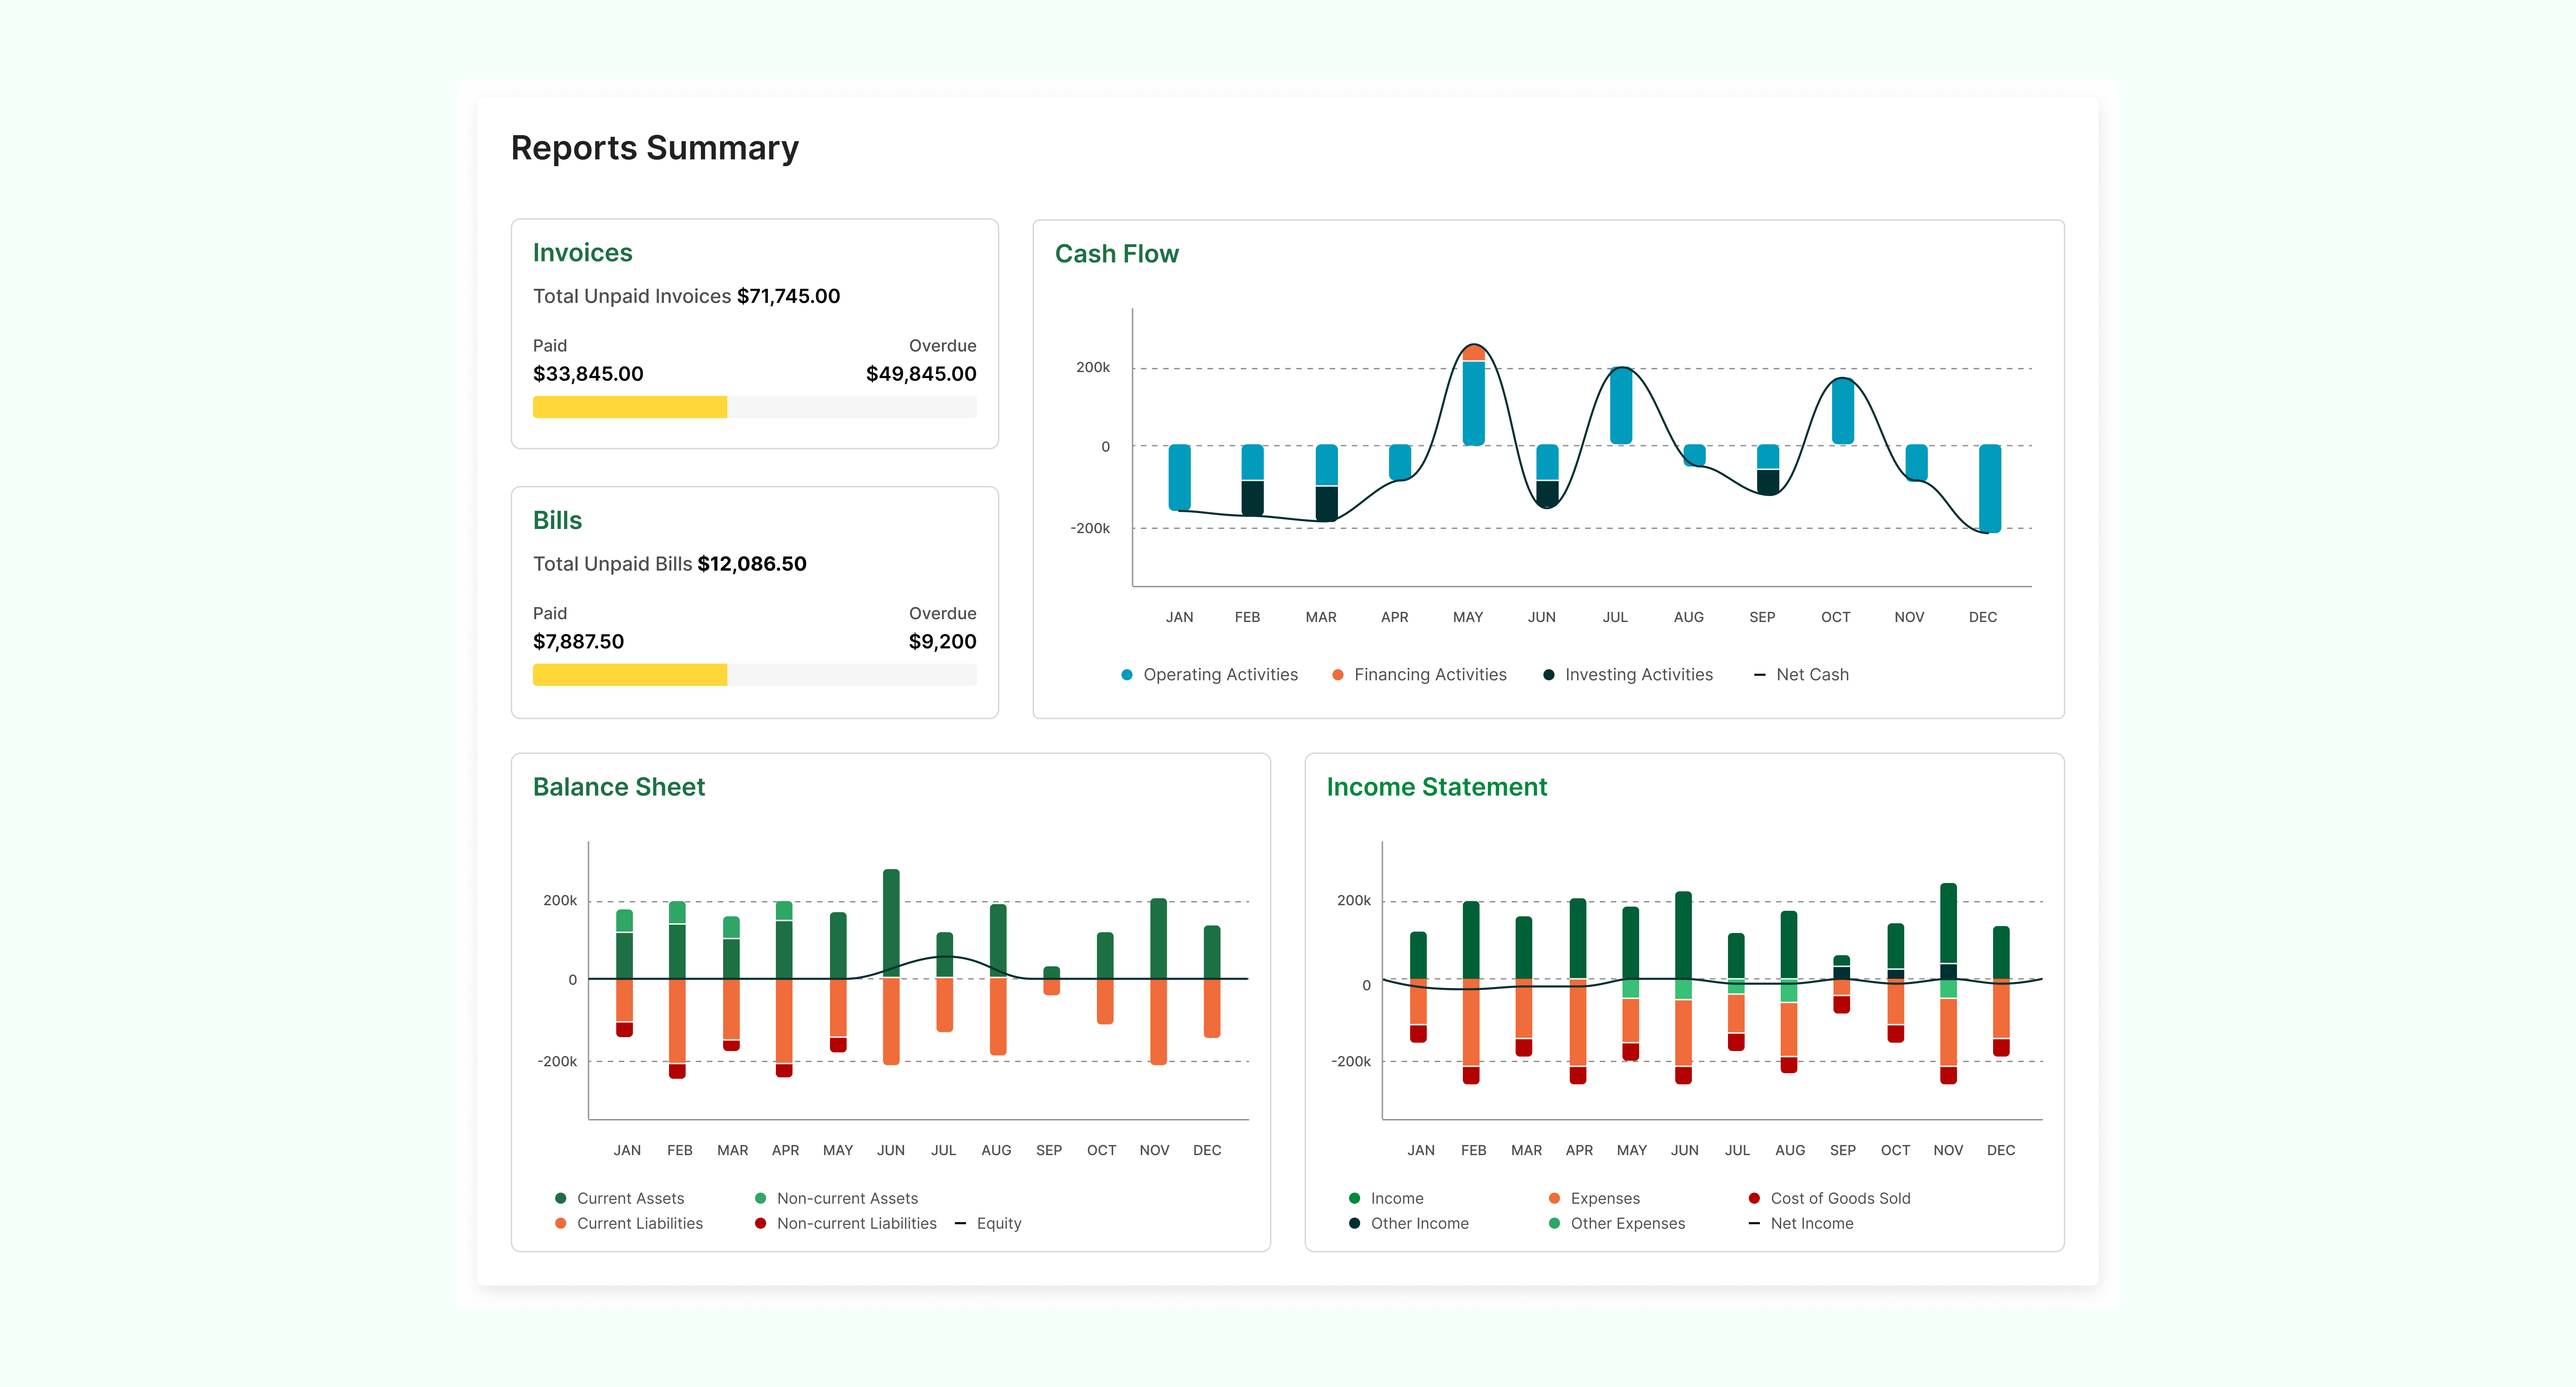Screen dimensions: 2576x1387
Task: Open the Invoices card heading
Action: point(582,253)
